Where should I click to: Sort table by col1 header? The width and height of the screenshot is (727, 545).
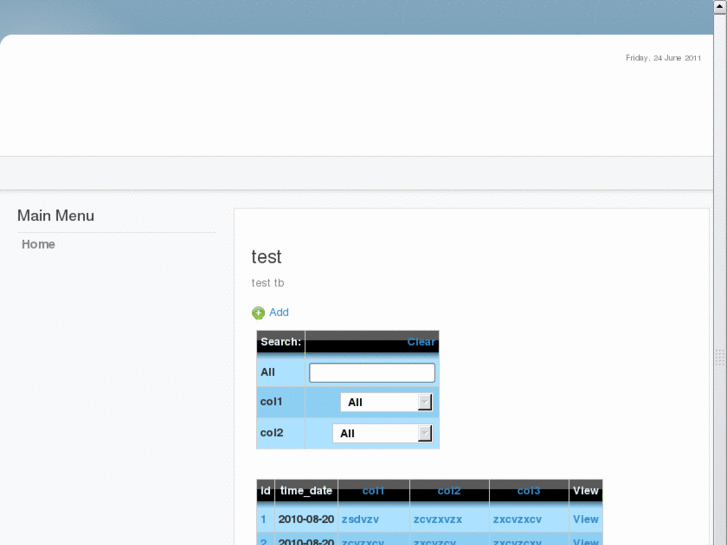pyautogui.click(x=373, y=491)
